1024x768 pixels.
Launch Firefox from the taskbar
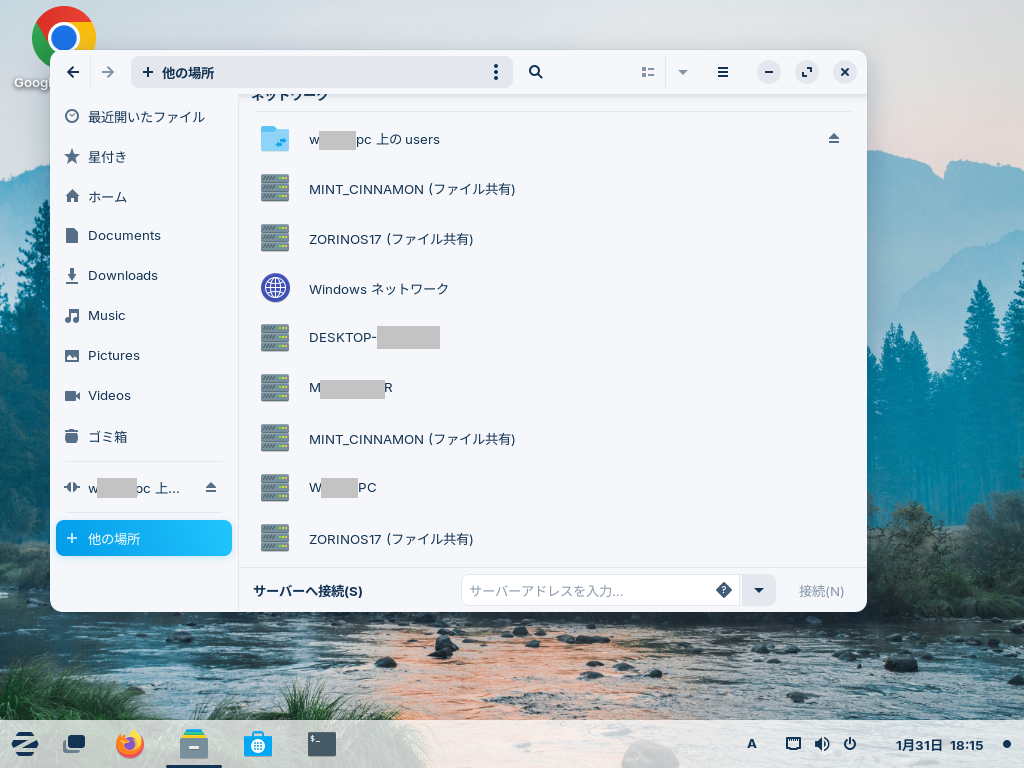[x=130, y=745]
